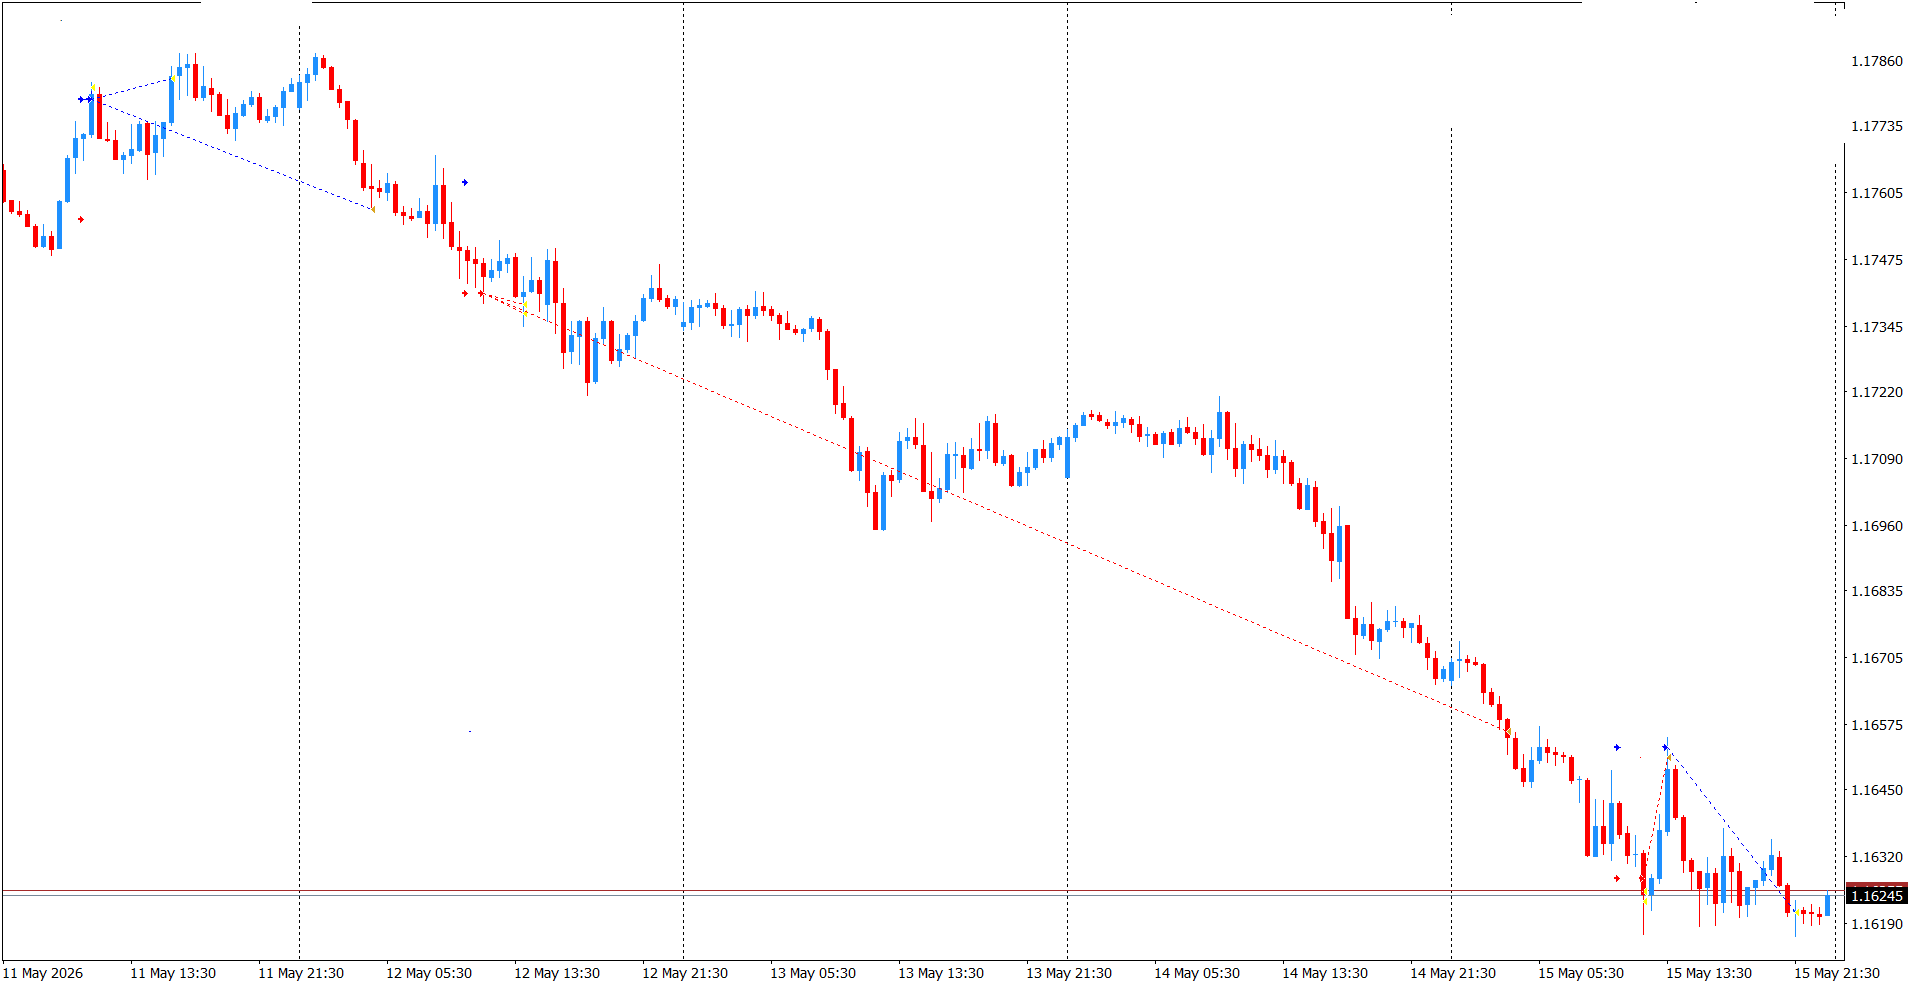Screen dimensions: 1916x987
Task: Select the left blue arrow marker on 15 May
Action: click(x=1617, y=748)
